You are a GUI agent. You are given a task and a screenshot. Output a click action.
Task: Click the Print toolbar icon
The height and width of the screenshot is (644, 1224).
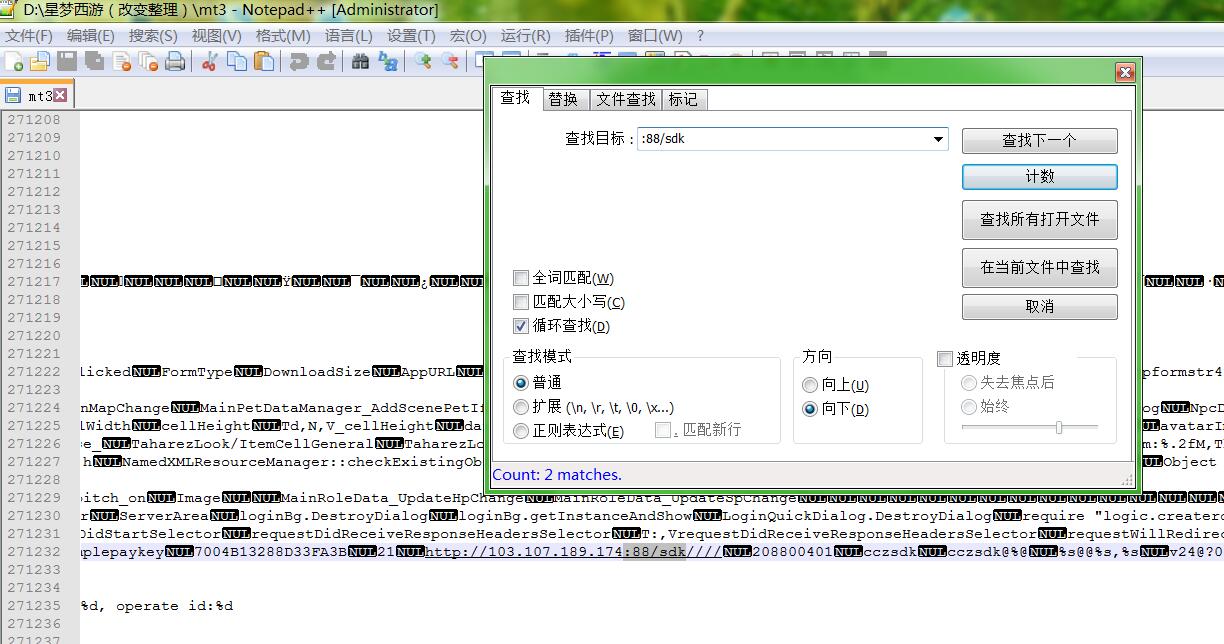click(175, 62)
